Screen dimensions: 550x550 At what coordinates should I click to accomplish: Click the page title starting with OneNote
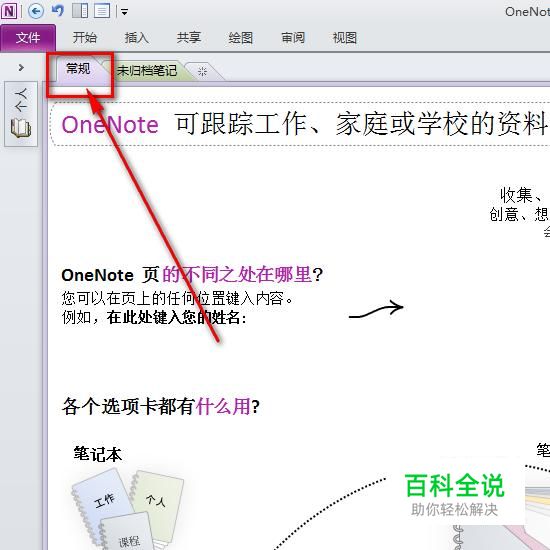point(304,125)
